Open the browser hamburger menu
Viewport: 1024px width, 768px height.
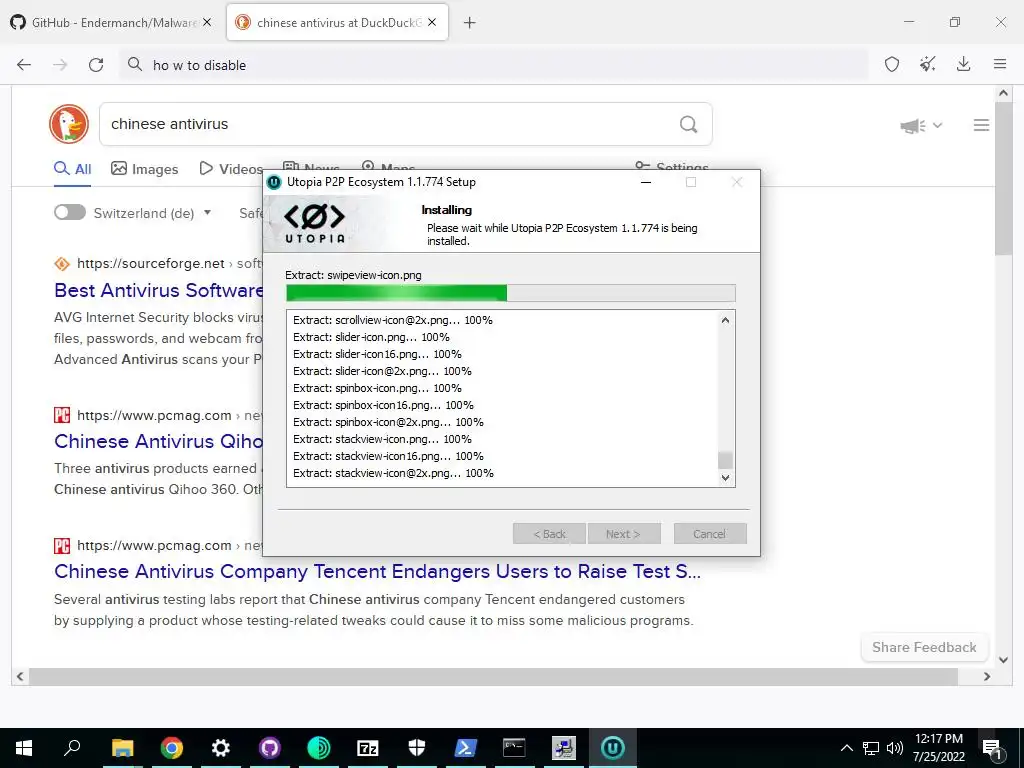(x=1000, y=64)
